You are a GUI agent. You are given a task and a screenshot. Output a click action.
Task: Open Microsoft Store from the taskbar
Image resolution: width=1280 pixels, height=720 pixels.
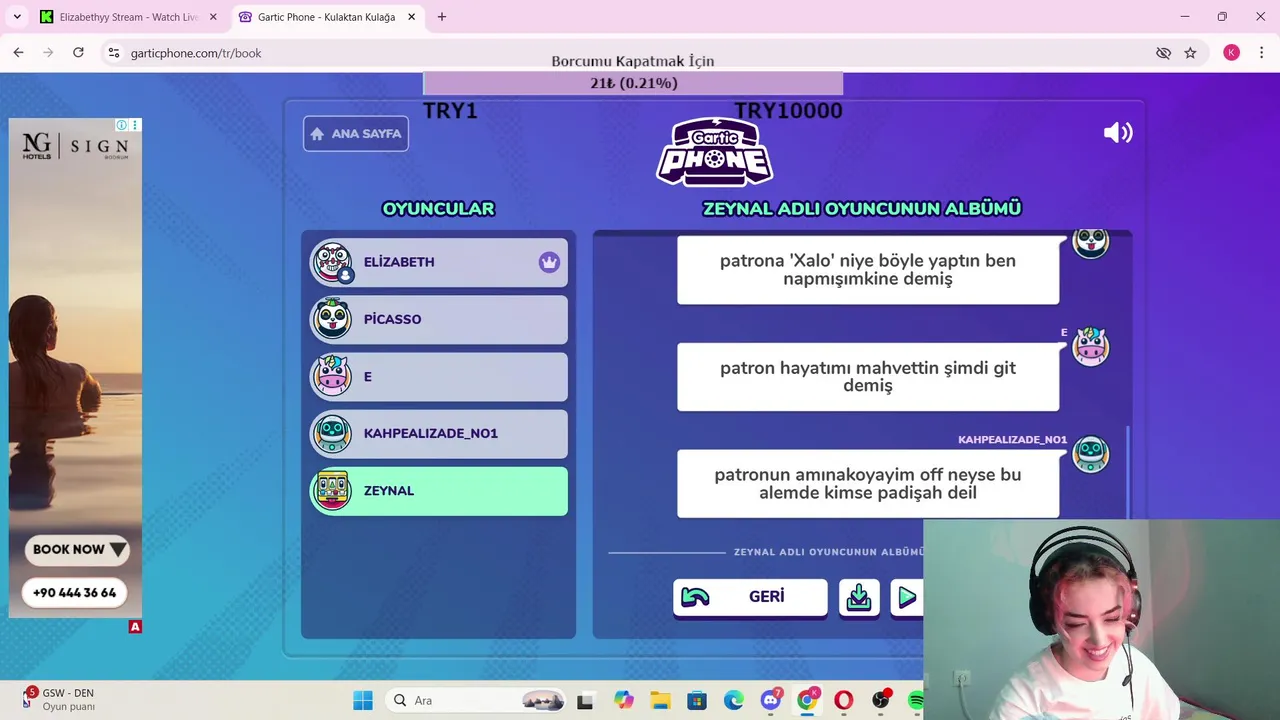point(697,701)
